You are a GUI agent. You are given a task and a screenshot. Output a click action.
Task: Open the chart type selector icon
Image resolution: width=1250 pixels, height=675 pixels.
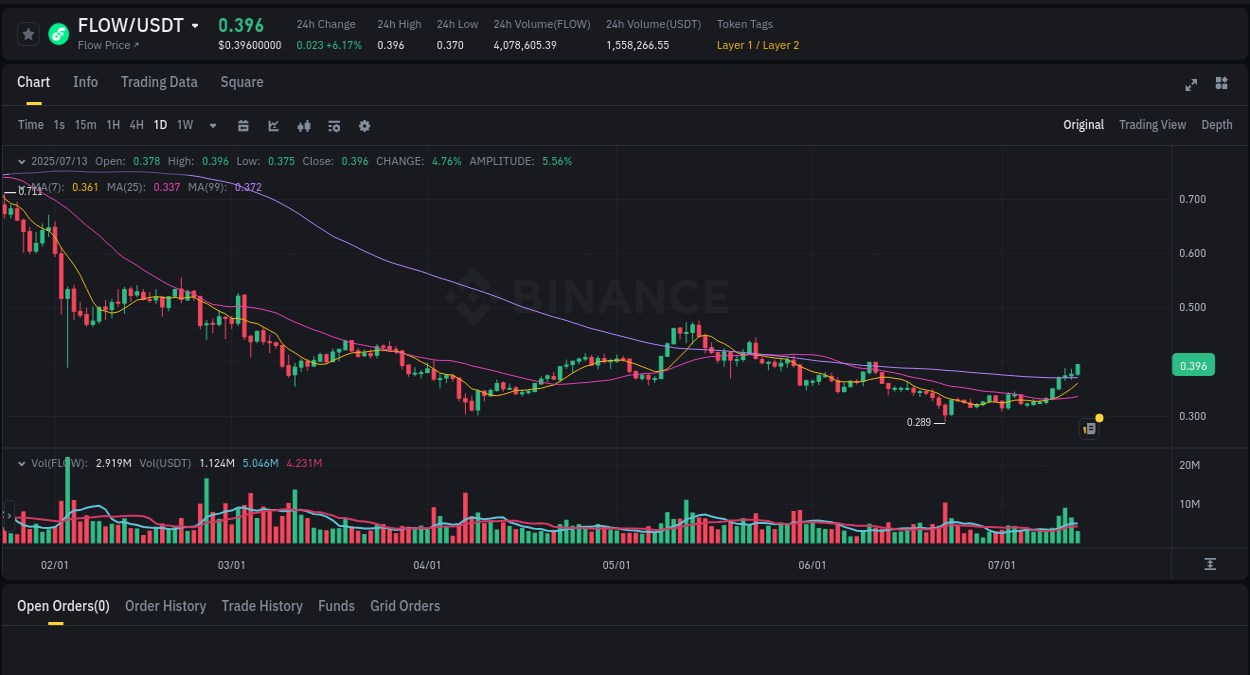coord(303,125)
